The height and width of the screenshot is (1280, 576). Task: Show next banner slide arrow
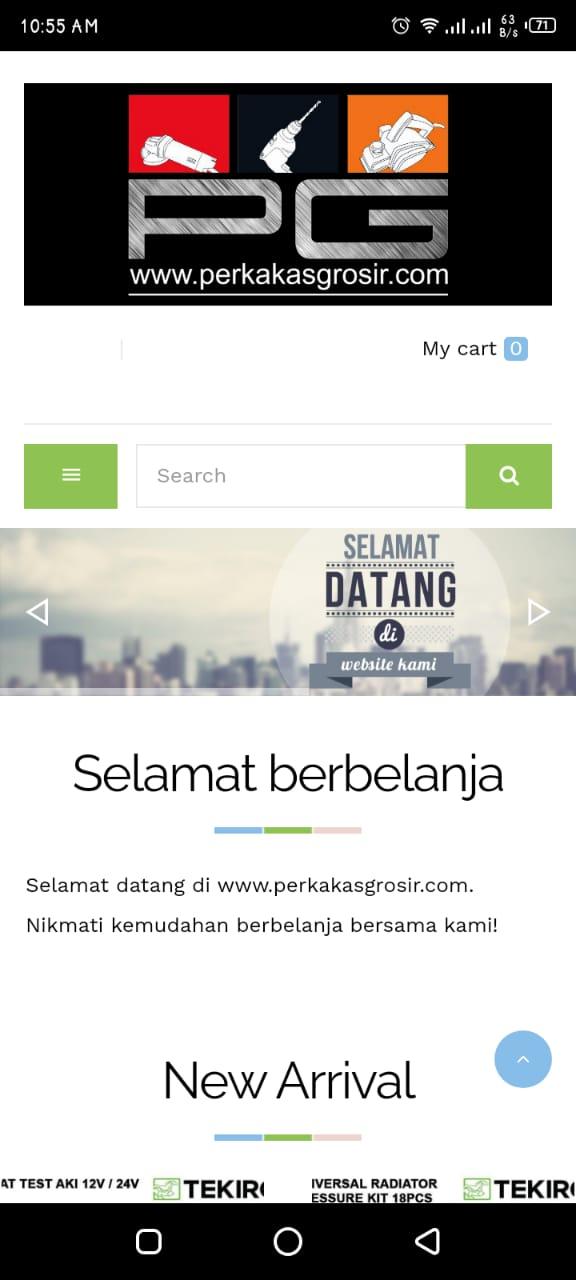pos(538,611)
